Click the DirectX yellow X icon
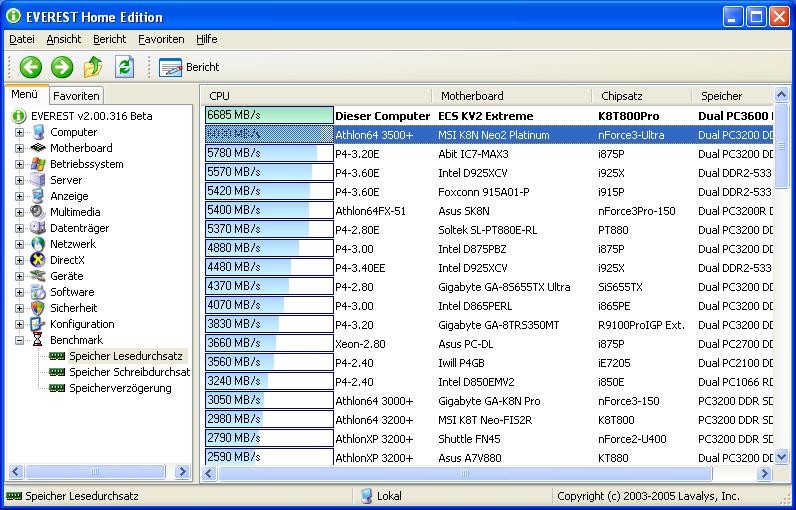Screen dimensions: 796x510 point(38,260)
